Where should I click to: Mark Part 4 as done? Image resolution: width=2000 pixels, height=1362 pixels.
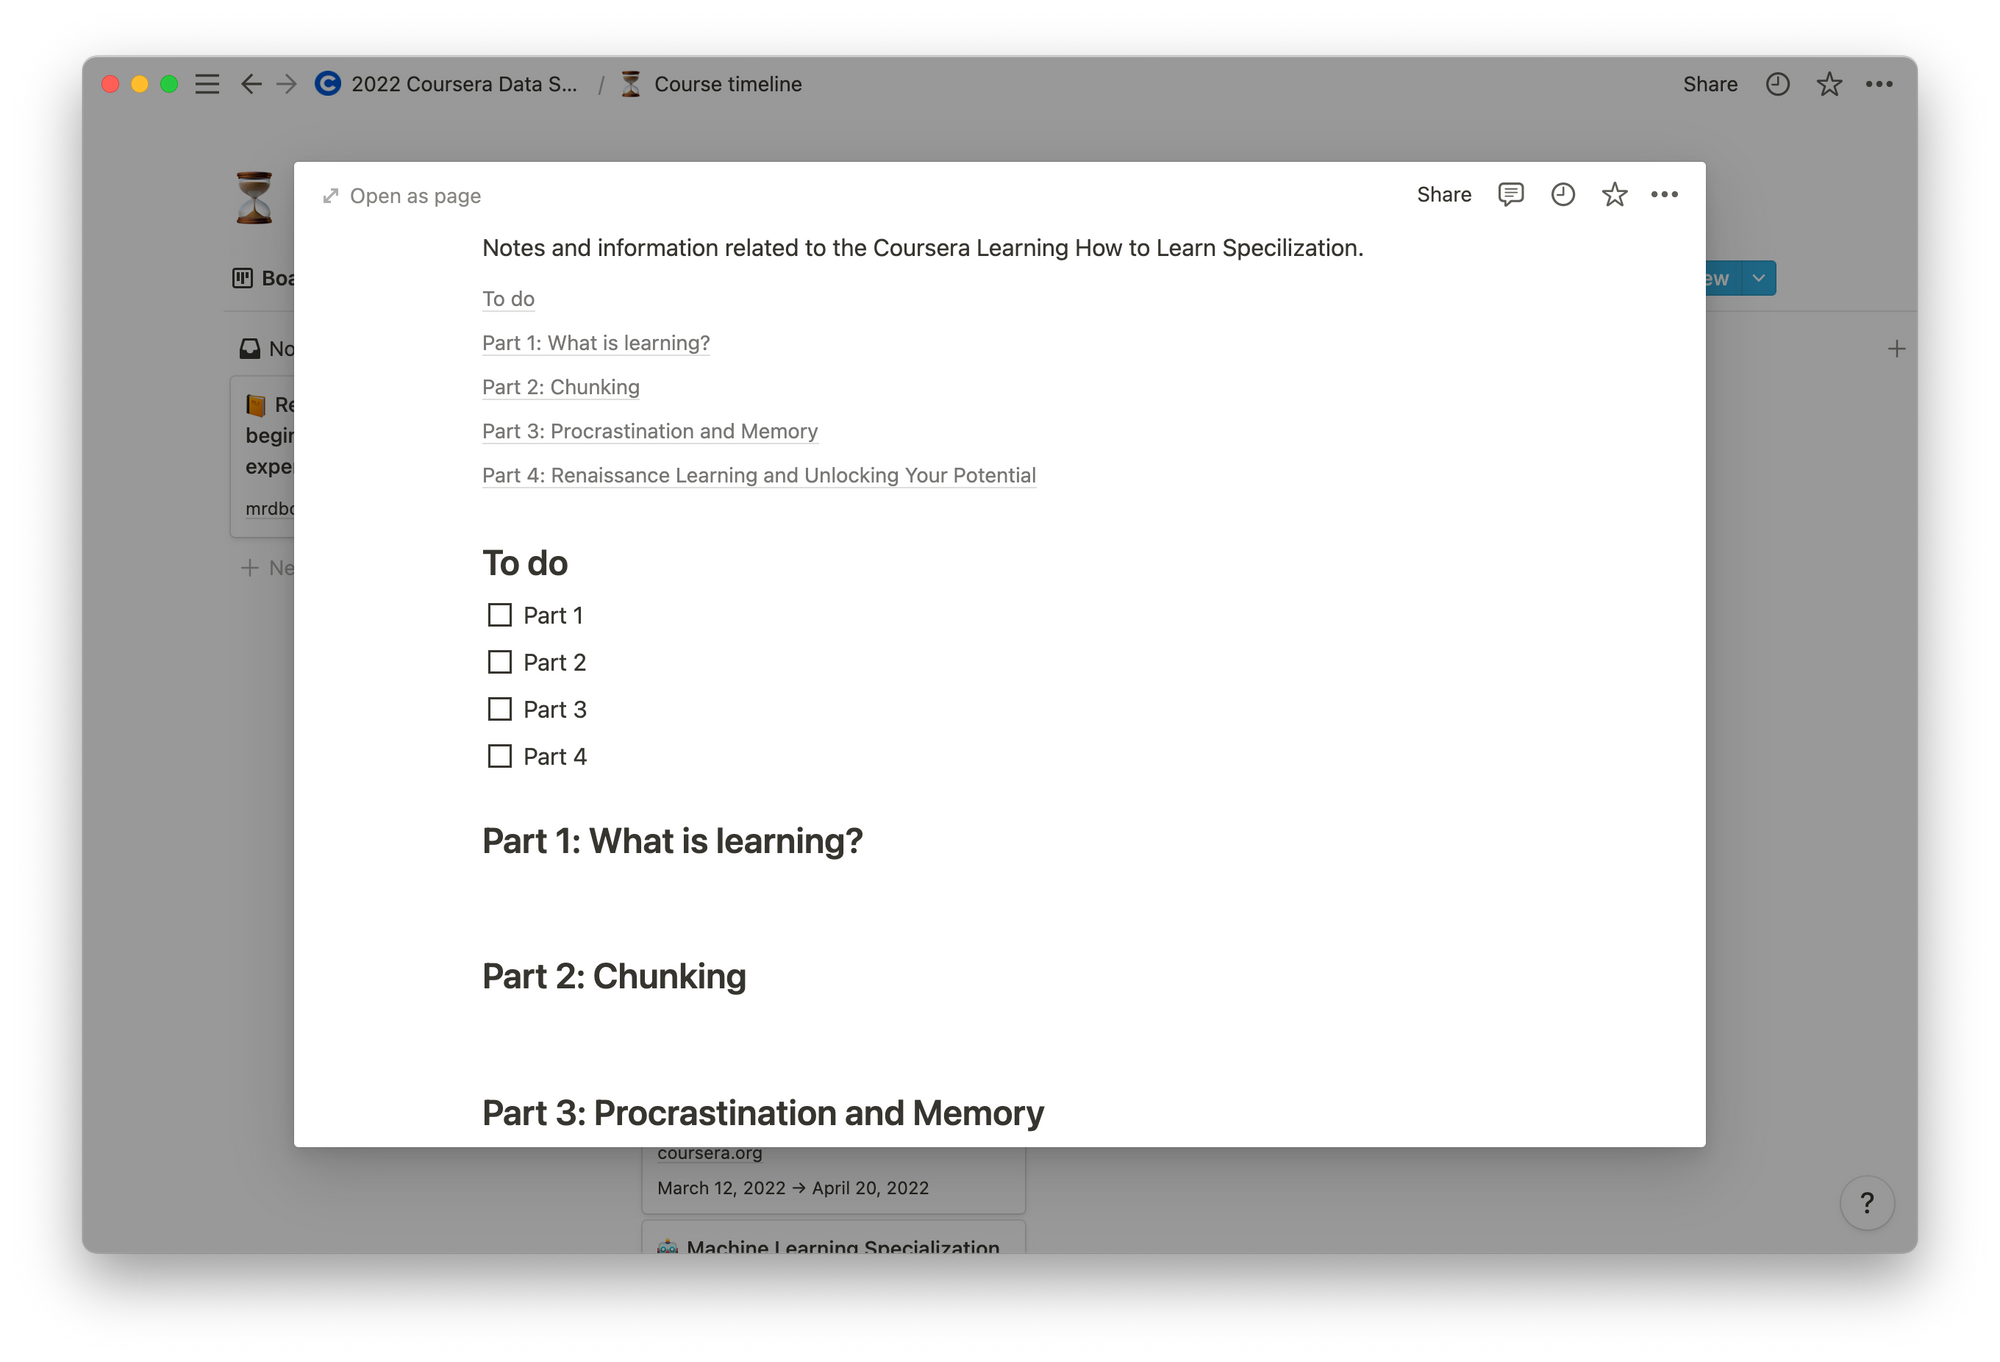click(x=499, y=756)
